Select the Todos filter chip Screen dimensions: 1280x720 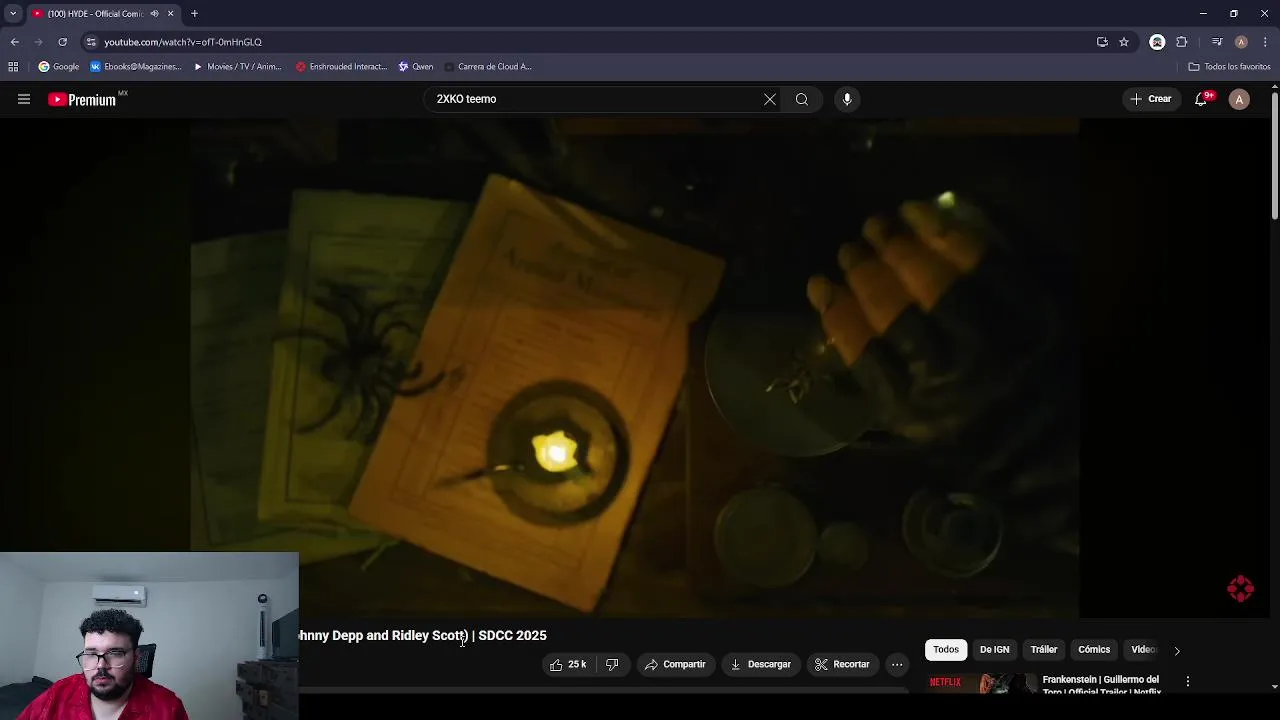[946, 650]
